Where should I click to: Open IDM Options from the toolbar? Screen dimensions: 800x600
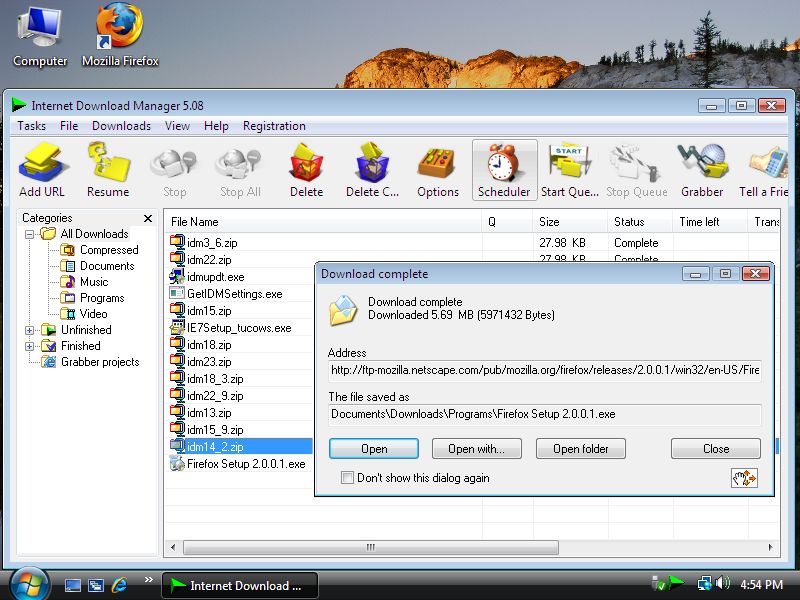click(x=437, y=168)
